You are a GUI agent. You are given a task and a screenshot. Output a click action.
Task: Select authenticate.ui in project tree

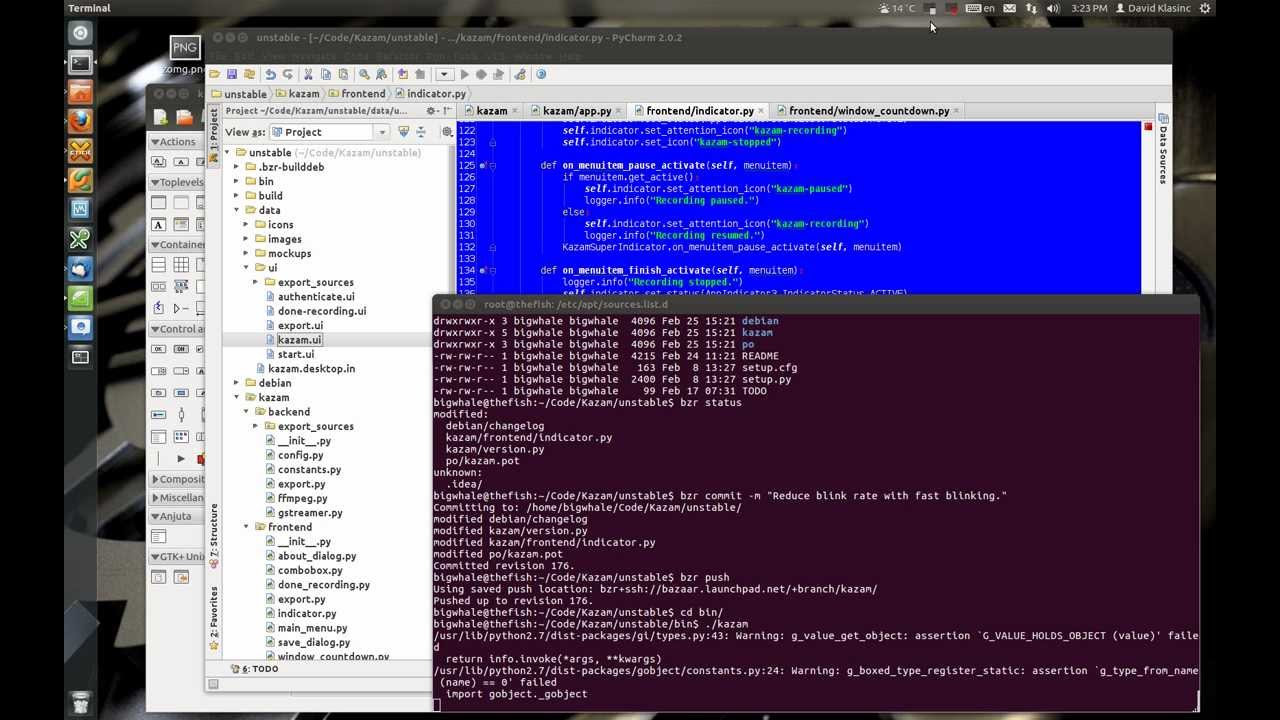(x=316, y=297)
